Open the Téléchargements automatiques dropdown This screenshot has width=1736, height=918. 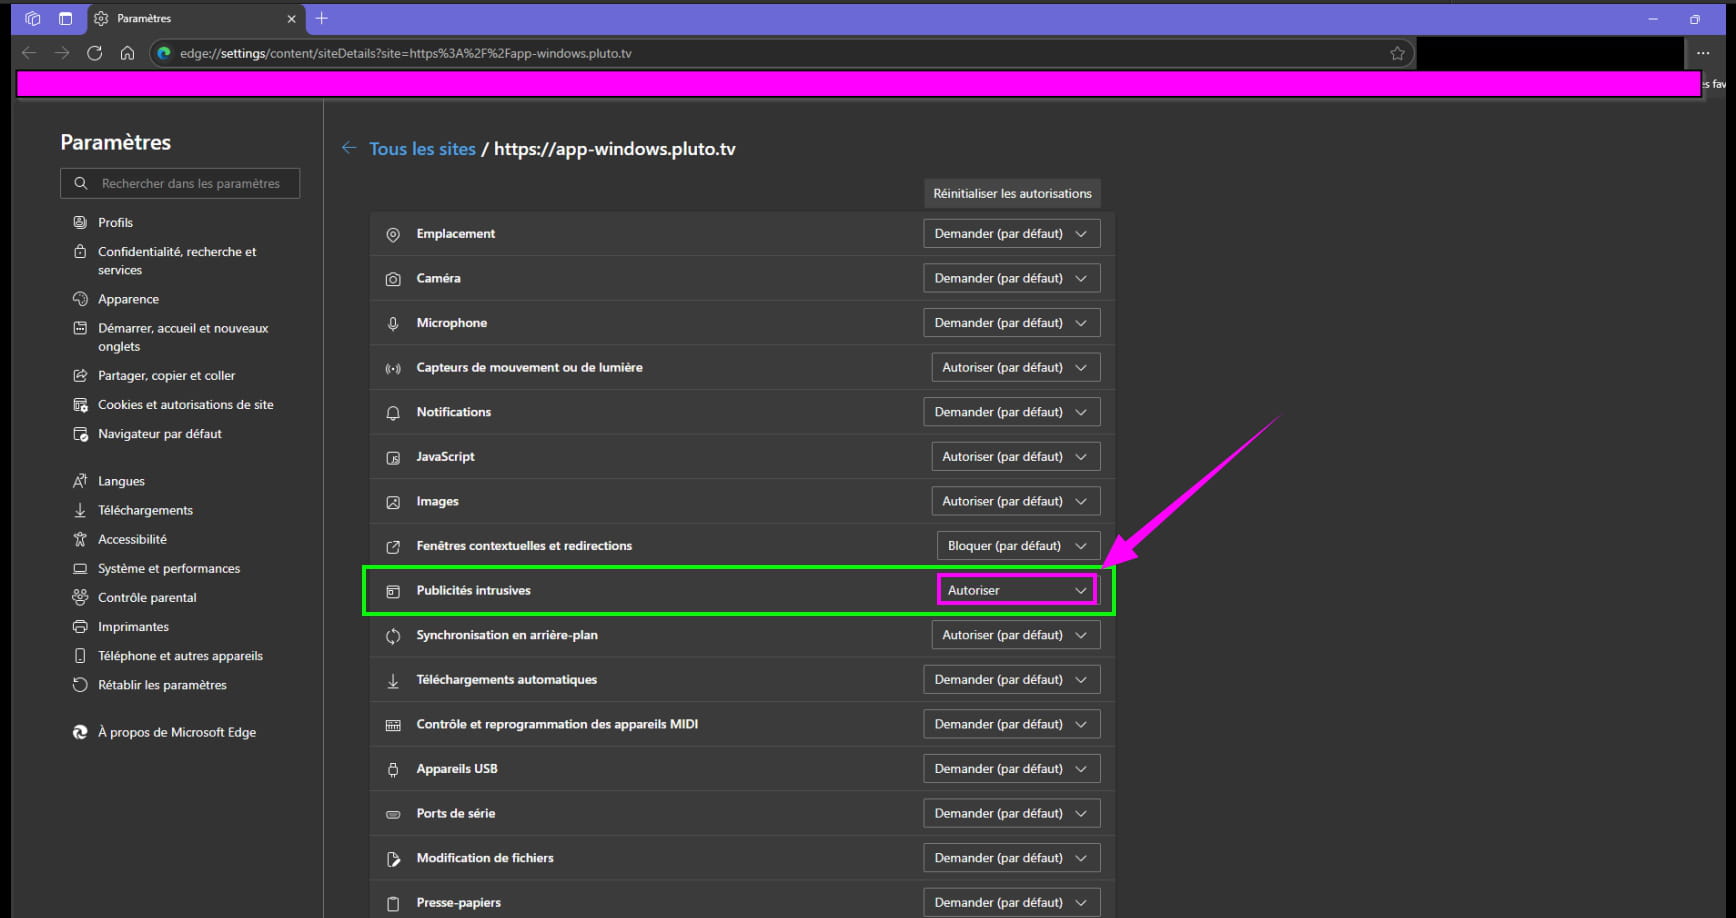[x=1011, y=679]
